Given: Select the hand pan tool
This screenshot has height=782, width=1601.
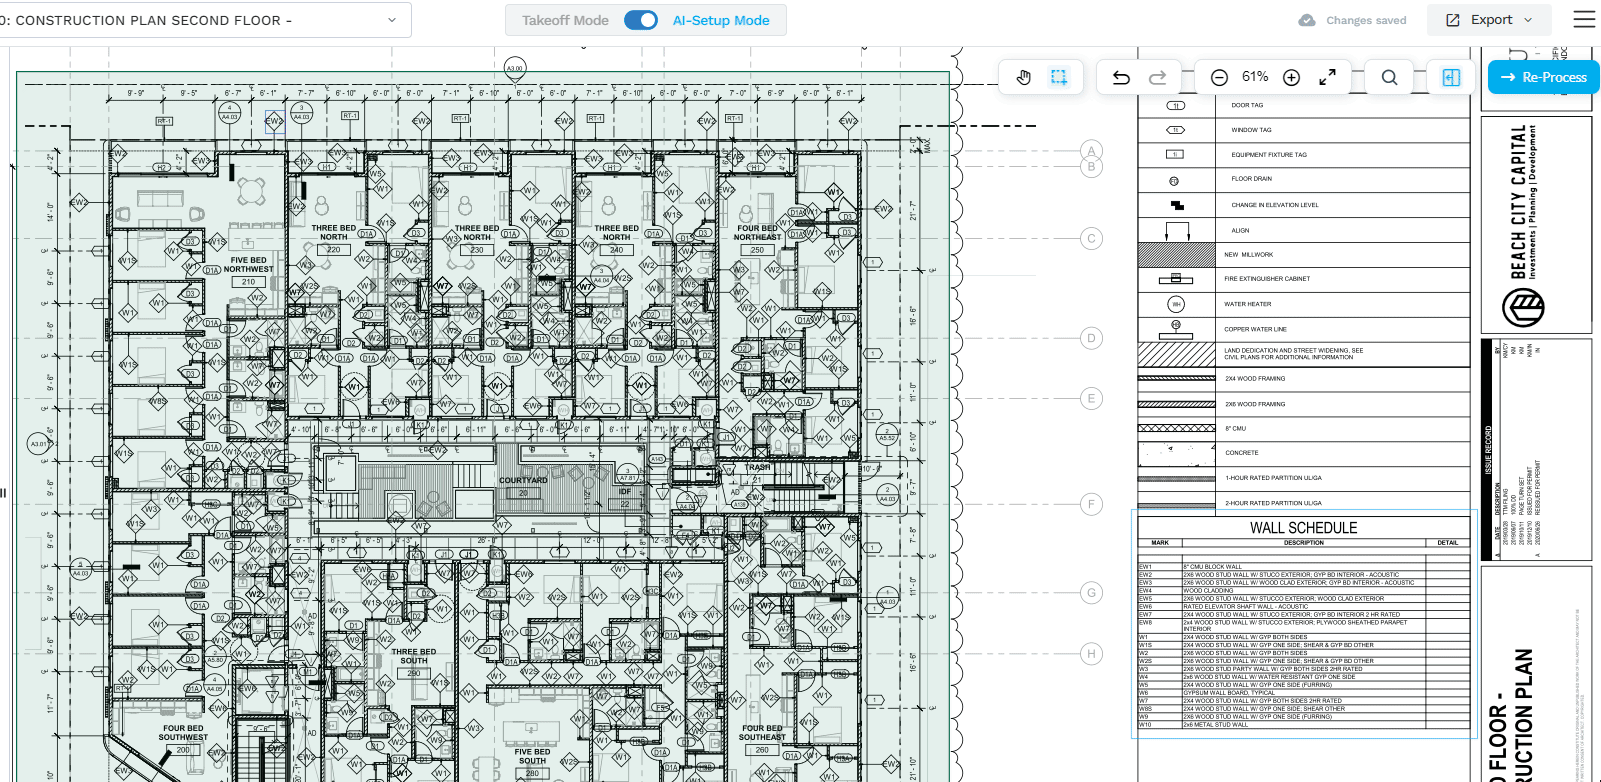Looking at the screenshot, I should (1023, 77).
